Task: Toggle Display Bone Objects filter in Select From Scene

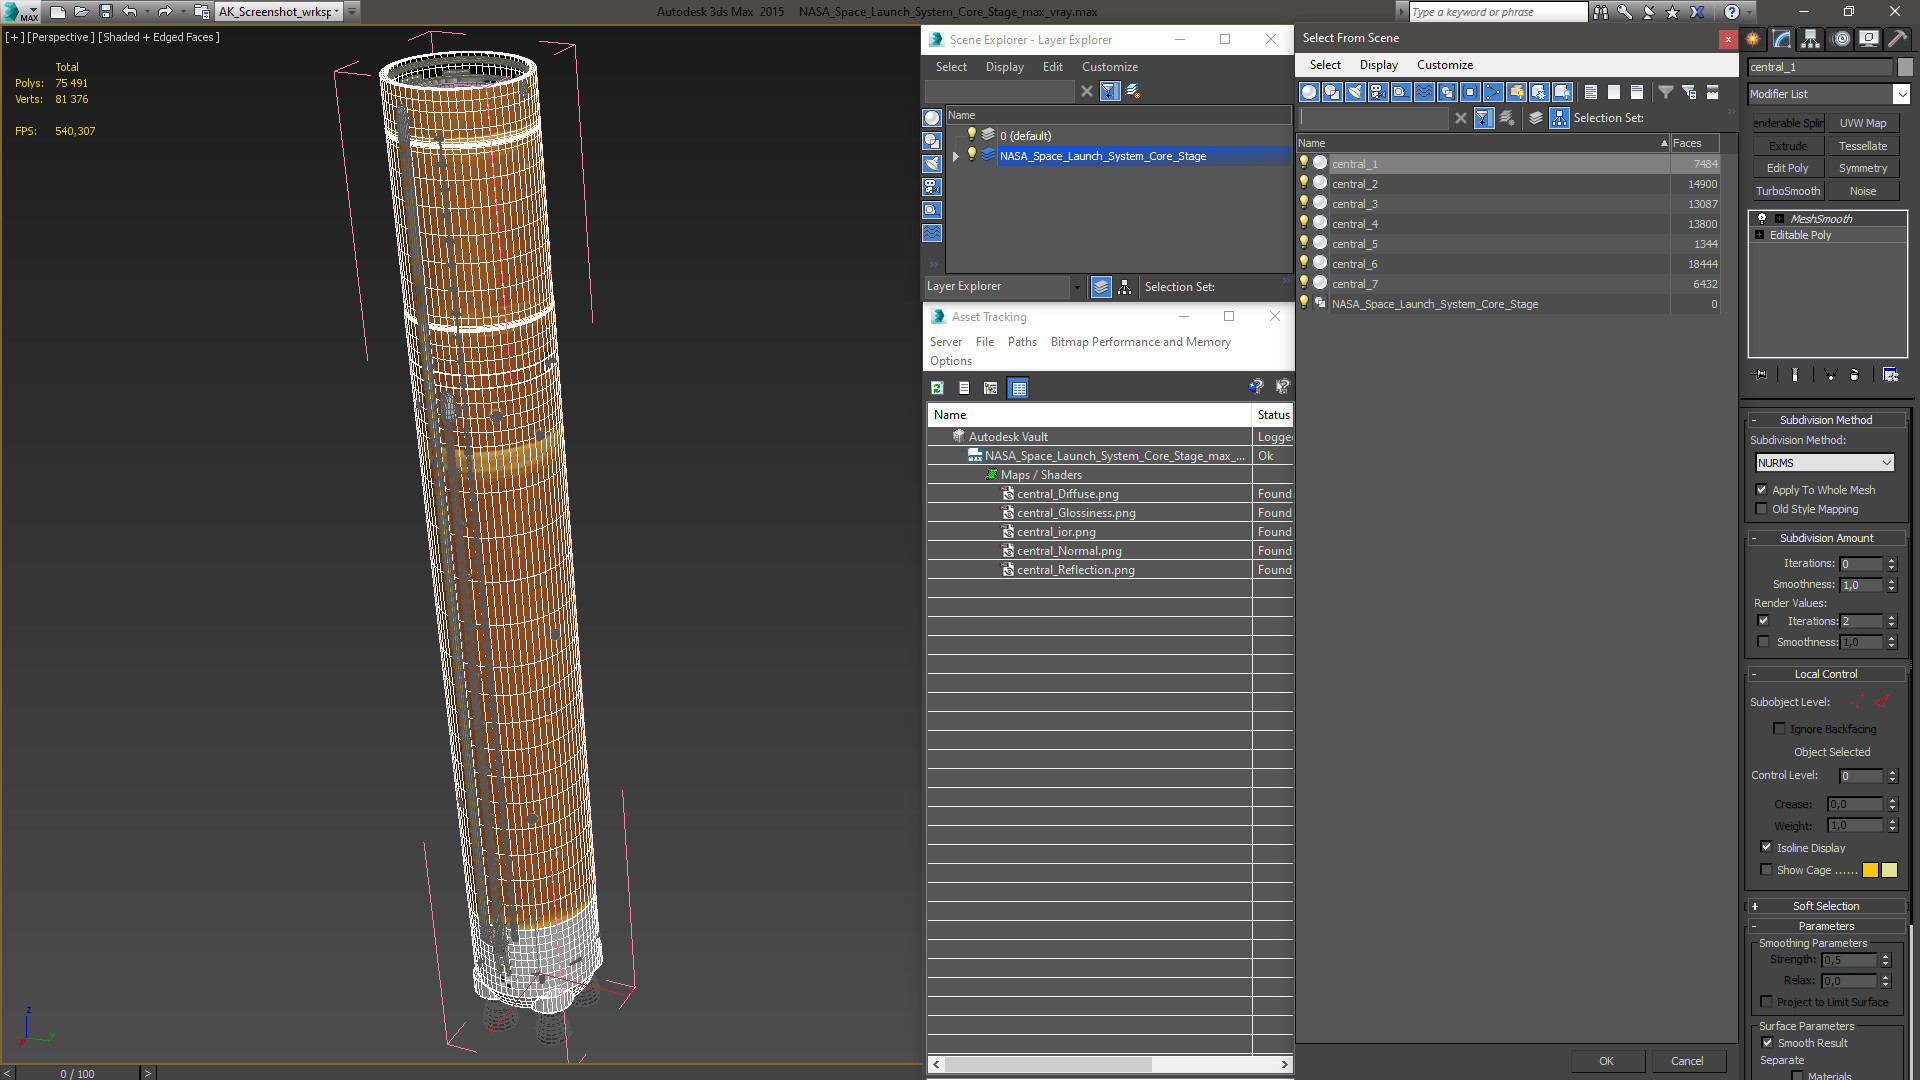Action: tap(1493, 92)
